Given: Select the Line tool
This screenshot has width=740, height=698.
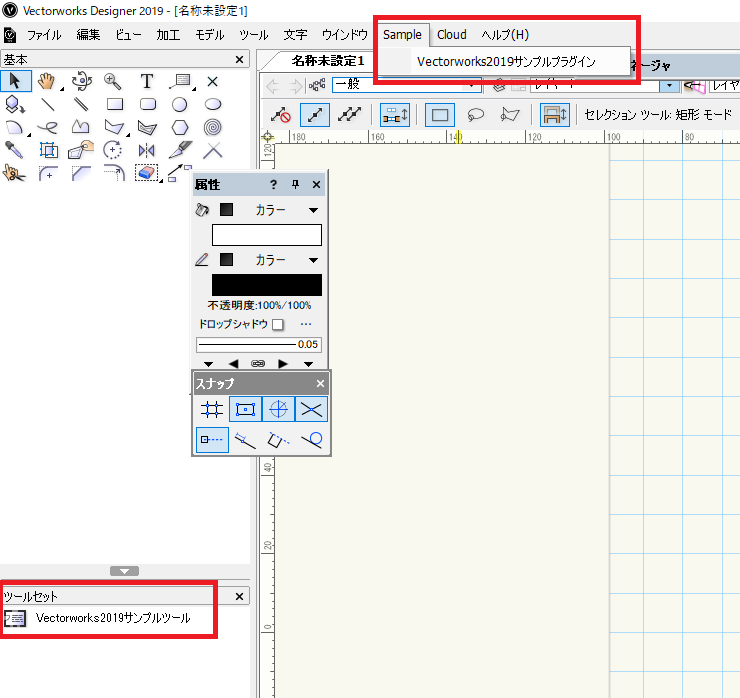Looking at the screenshot, I should pos(48,104).
